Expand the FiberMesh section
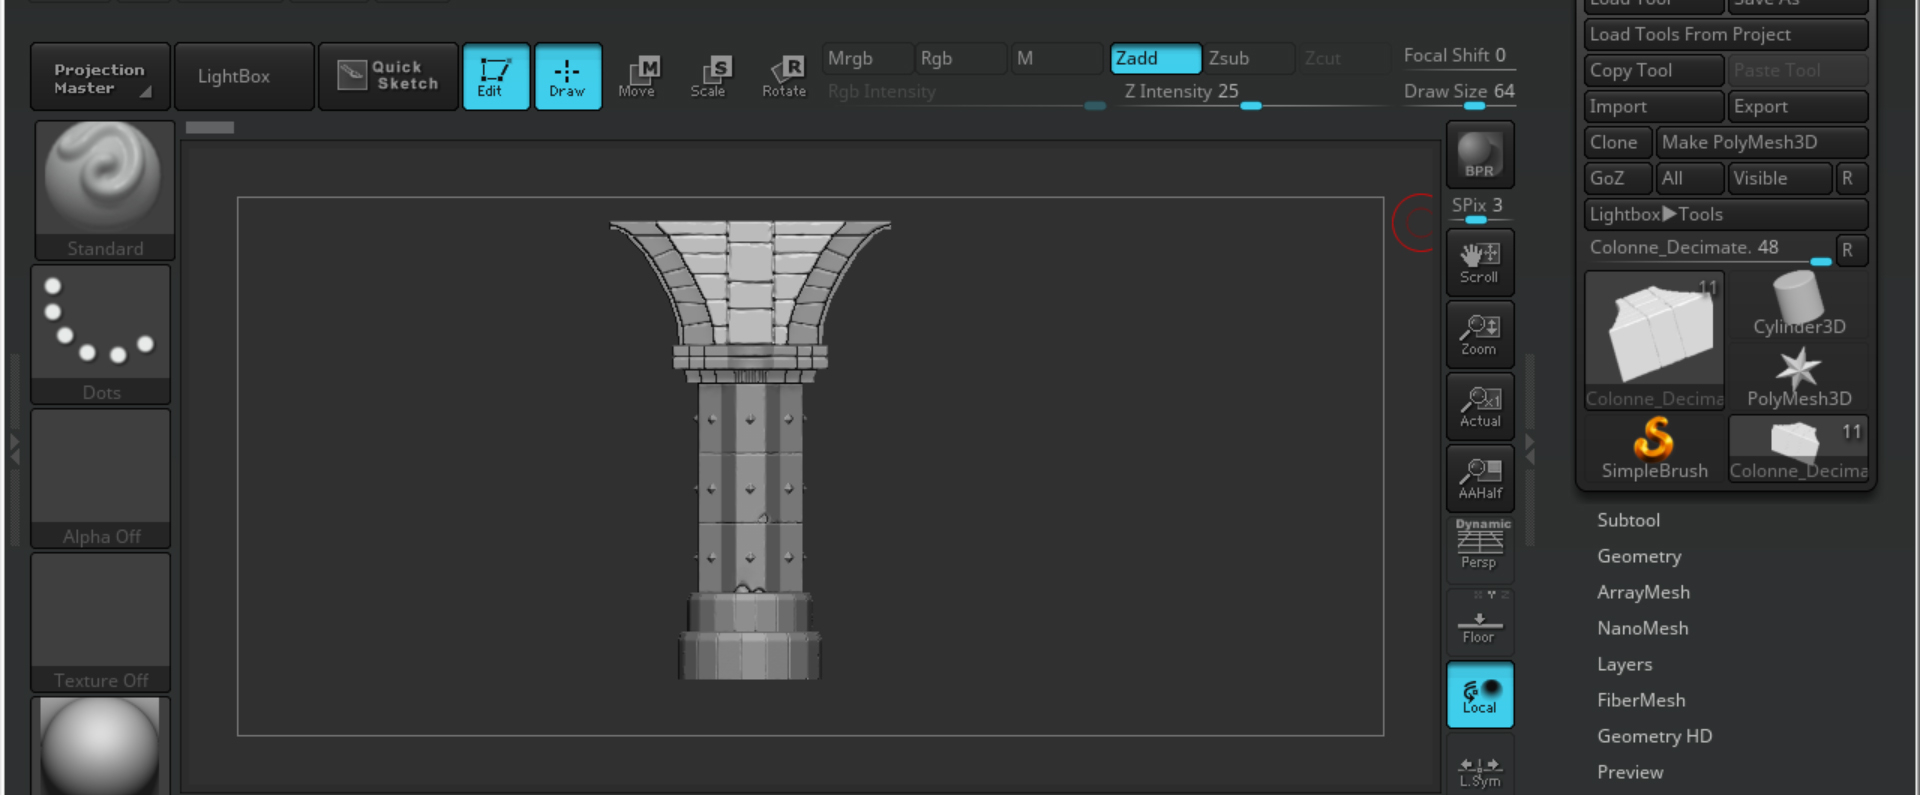The height and width of the screenshot is (795, 1920). (x=1641, y=700)
